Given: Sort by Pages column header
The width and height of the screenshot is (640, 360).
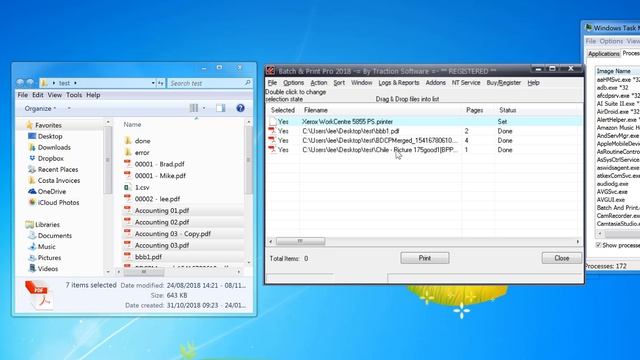Looking at the screenshot, I should [x=478, y=110].
